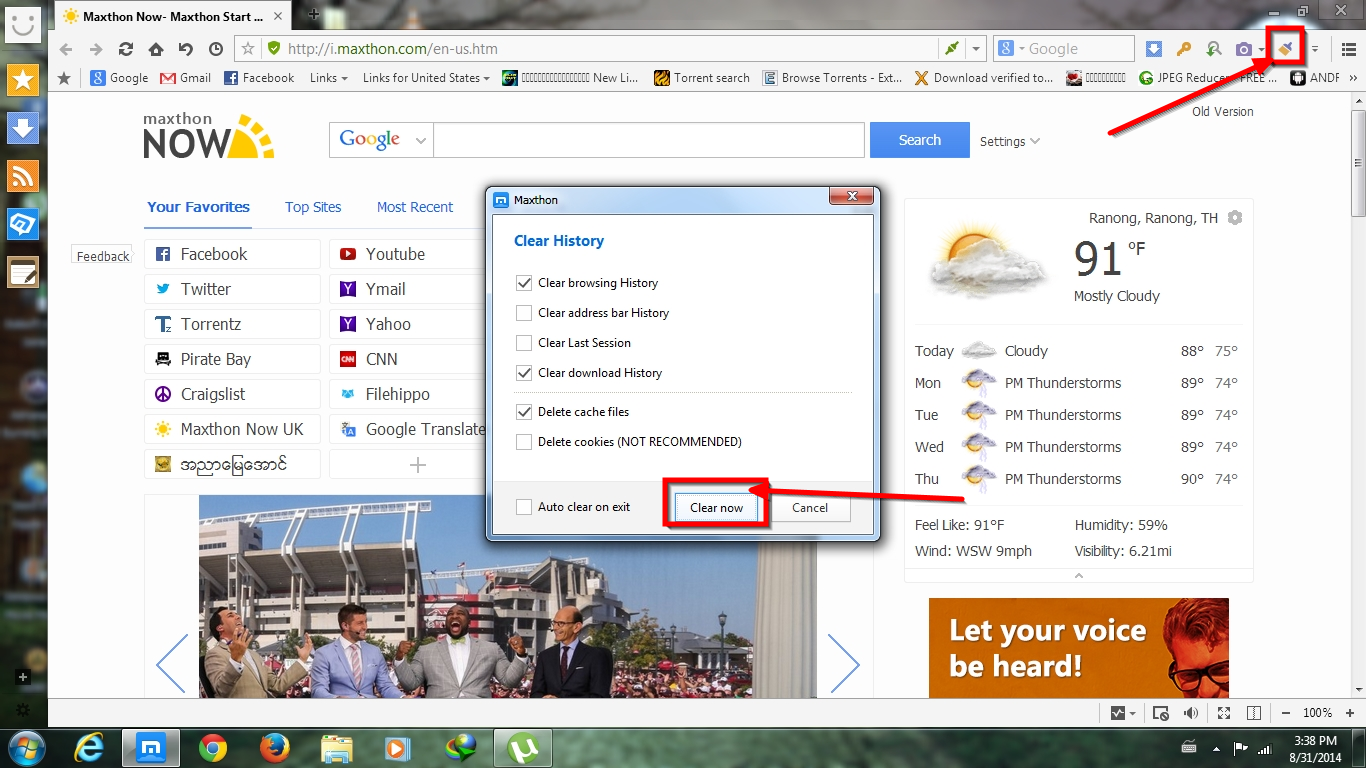Viewport: 1366px width, 768px height.
Task: Open Torrent search bookmark
Action: point(702,78)
